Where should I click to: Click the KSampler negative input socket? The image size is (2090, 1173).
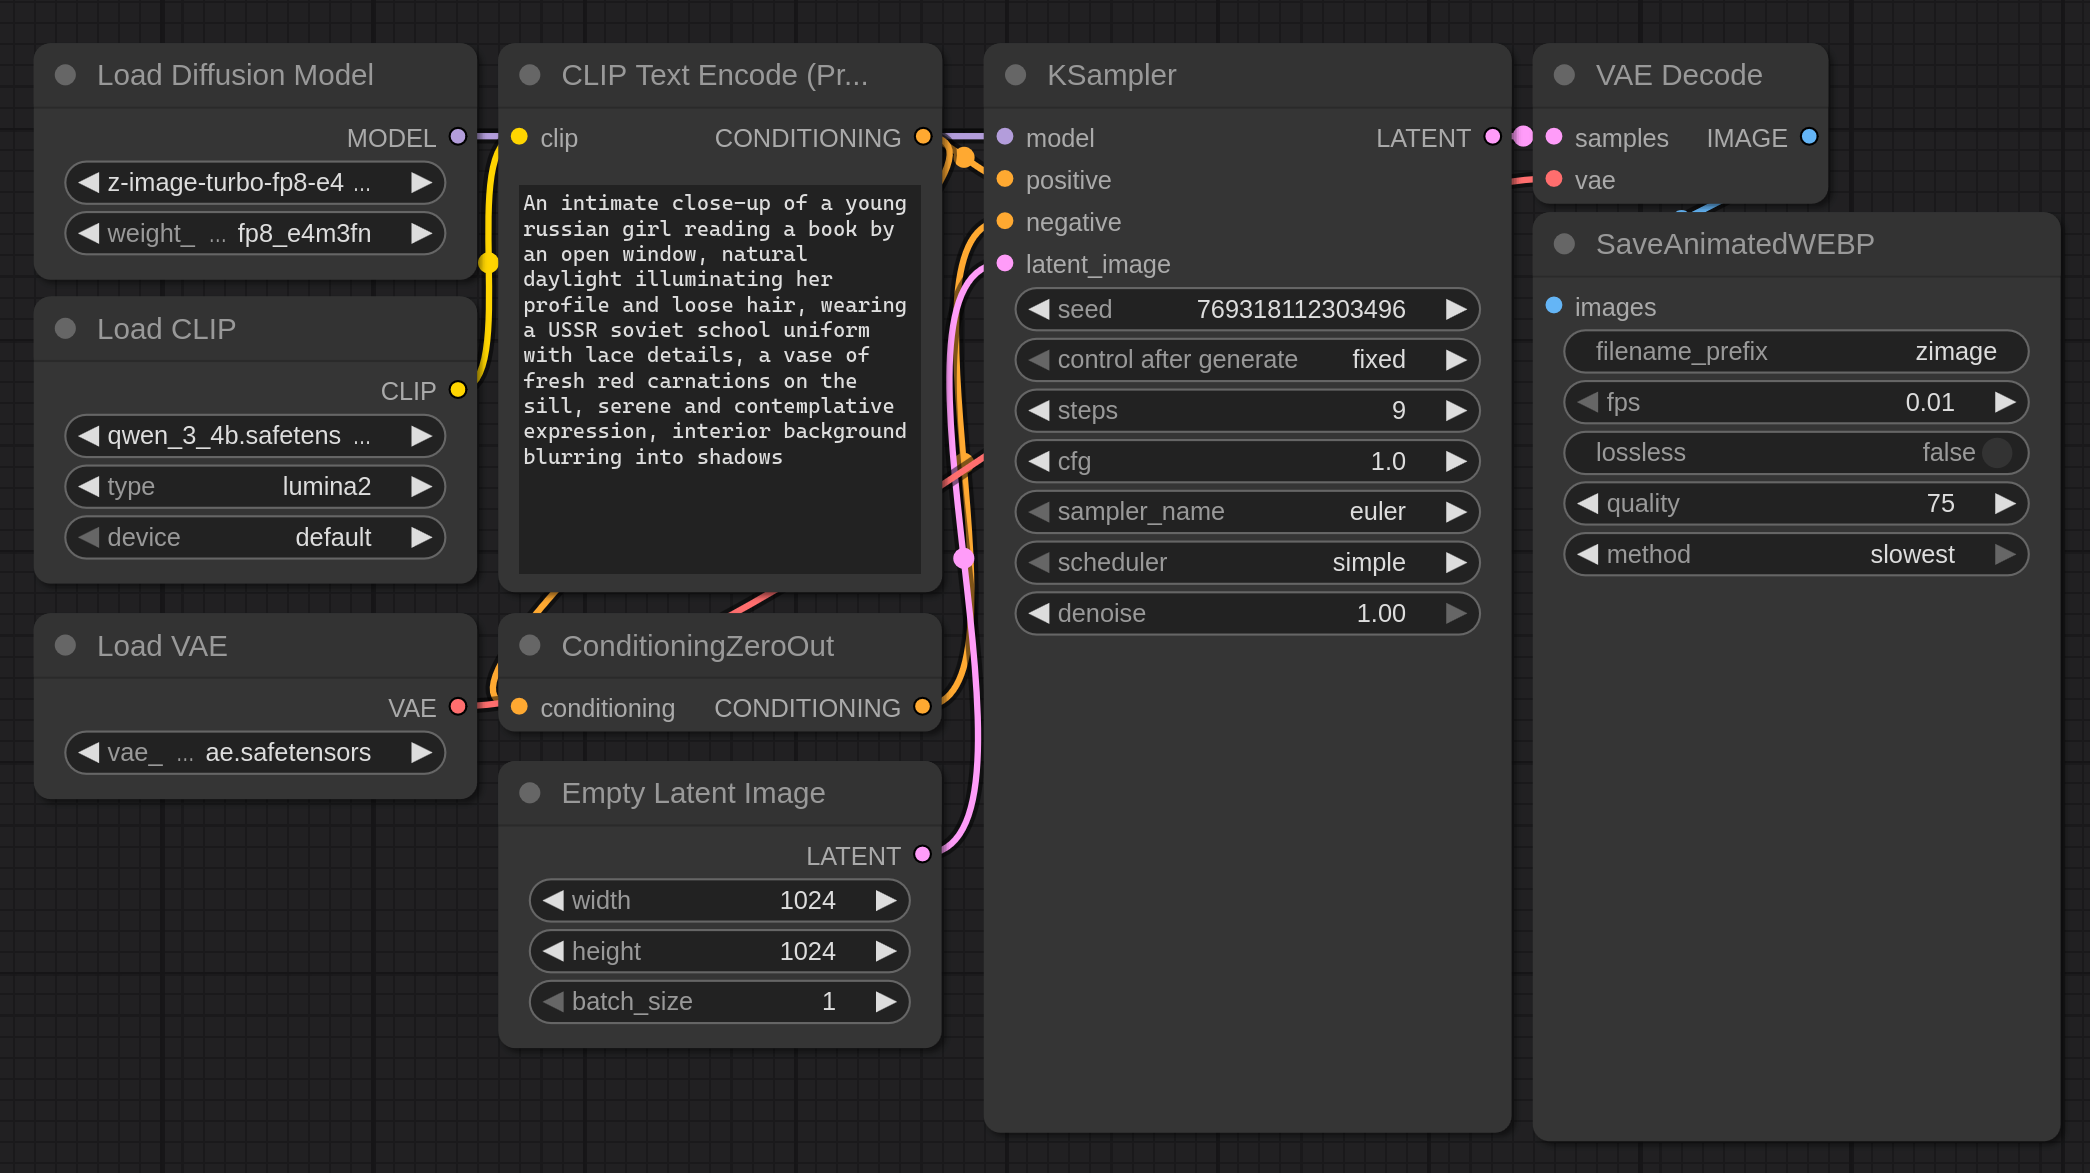click(x=1005, y=222)
